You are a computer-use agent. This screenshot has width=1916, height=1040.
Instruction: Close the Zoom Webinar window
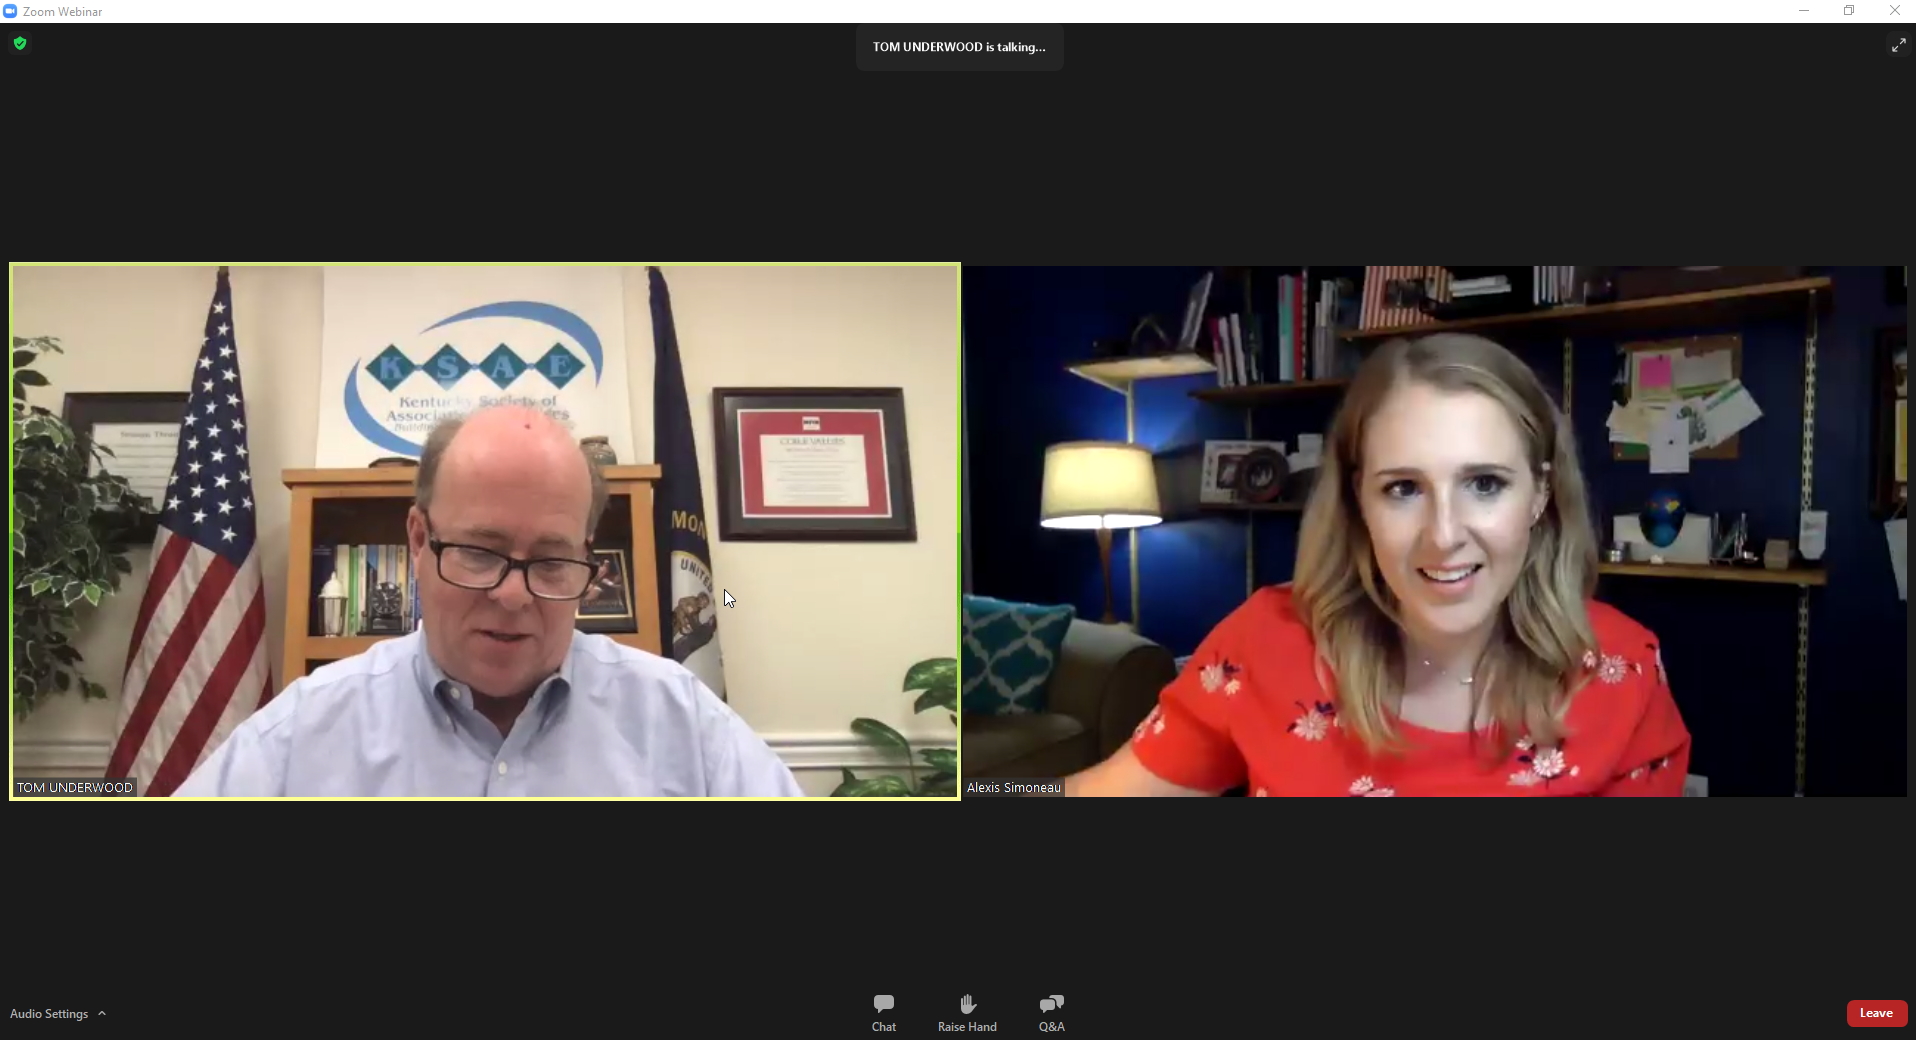point(1894,11)
